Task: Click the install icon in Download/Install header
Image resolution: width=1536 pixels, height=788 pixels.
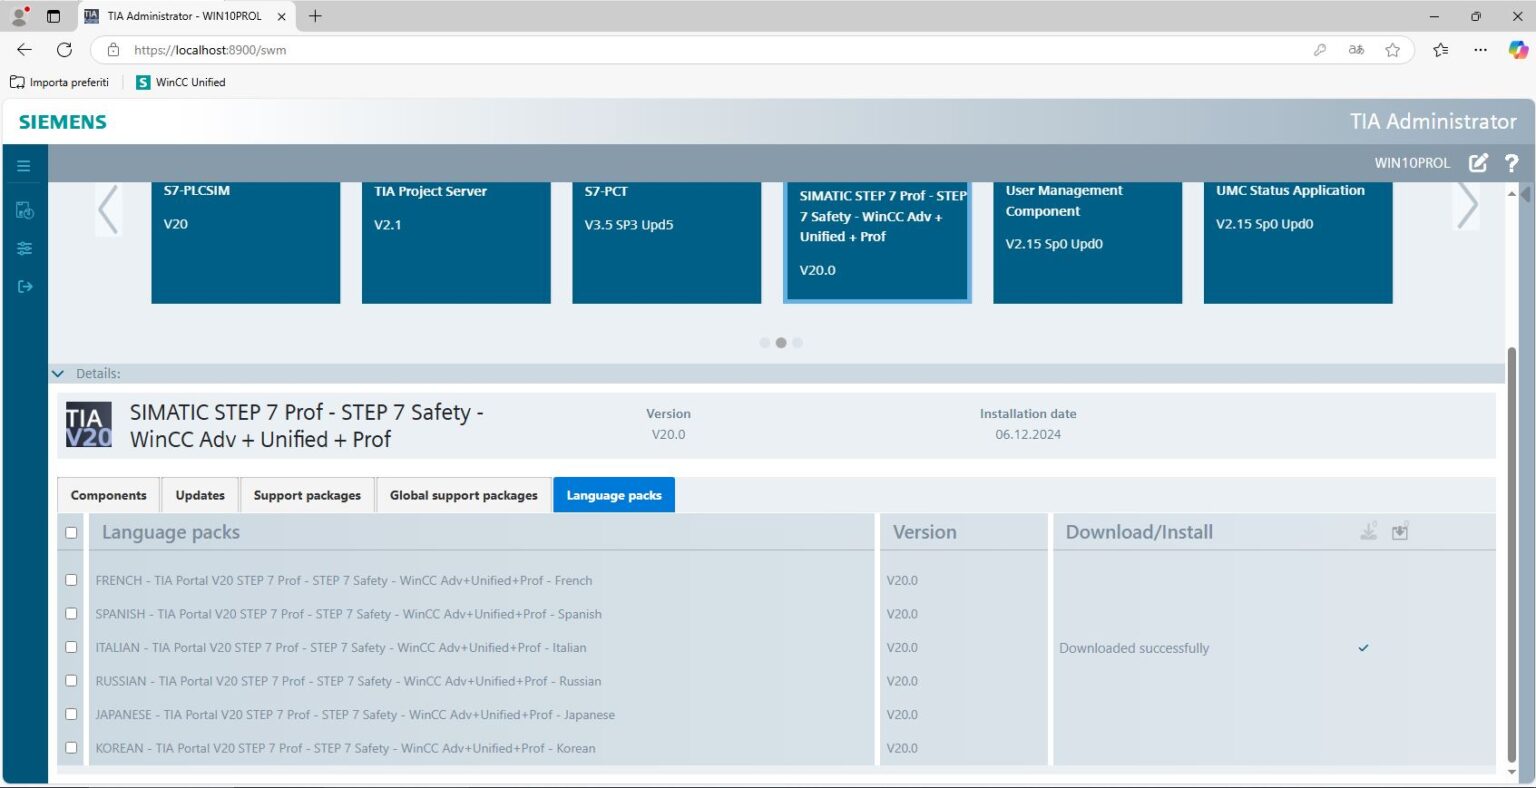Action: pos(1400,531)
